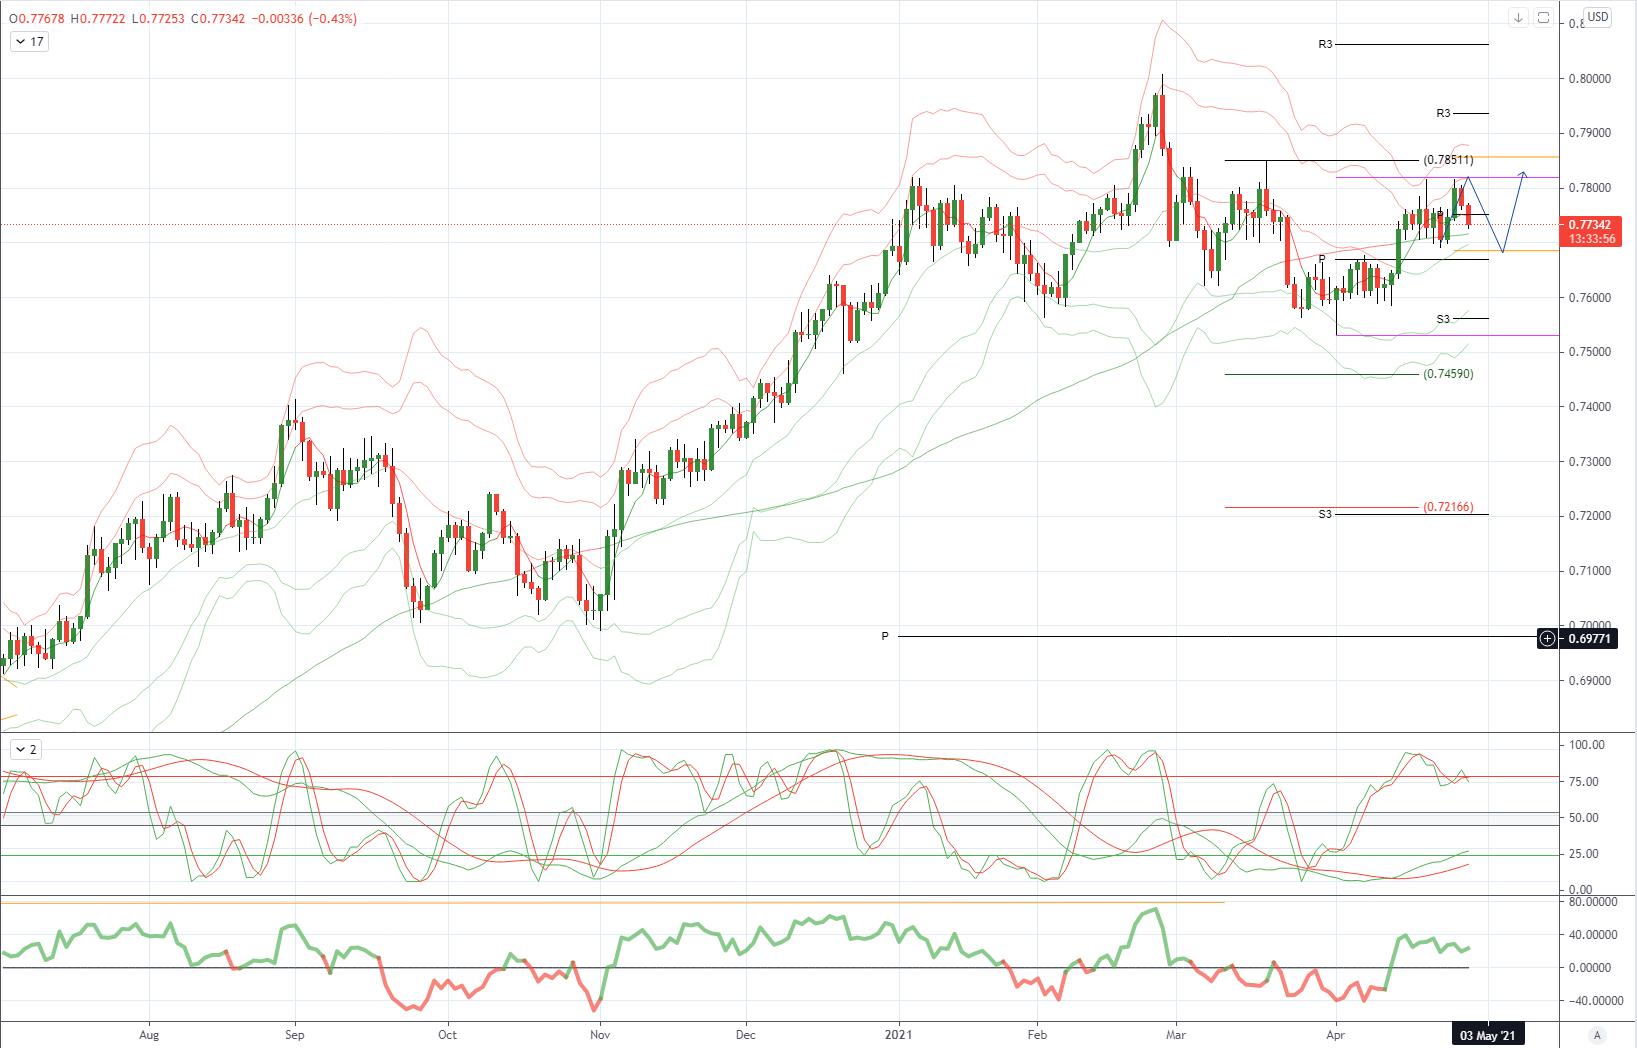Image resolution: width=1637 pixels, height=1048 pixels.
Task: Click the plus icon beside 0.69771 price
Action: 1547,638
